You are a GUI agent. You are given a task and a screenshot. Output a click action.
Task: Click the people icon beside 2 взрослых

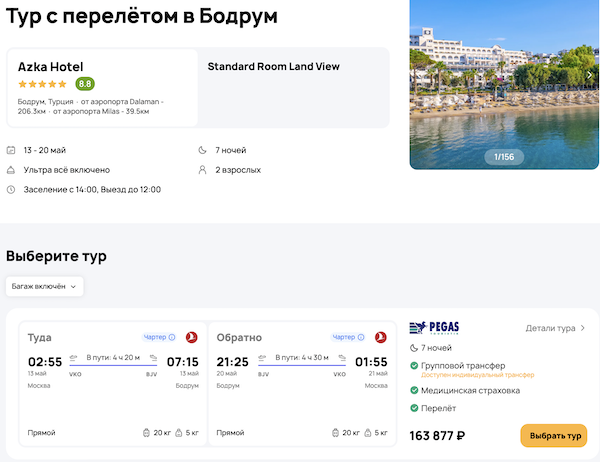point(203,170)
